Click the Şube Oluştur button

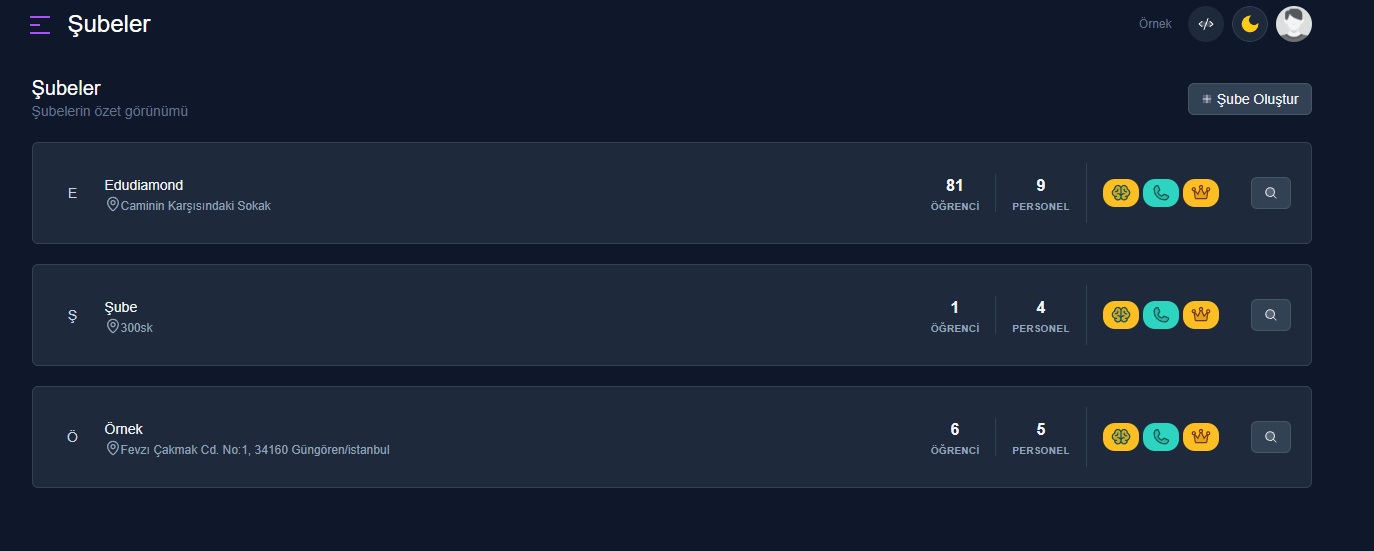pos(1250,99)
